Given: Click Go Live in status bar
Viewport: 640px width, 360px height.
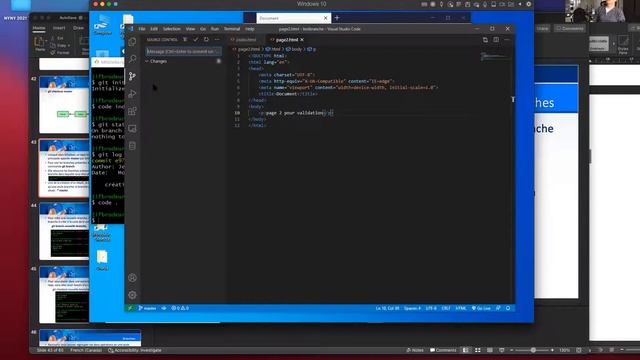Looking at the screenshot, I should [x=481, y=308].
